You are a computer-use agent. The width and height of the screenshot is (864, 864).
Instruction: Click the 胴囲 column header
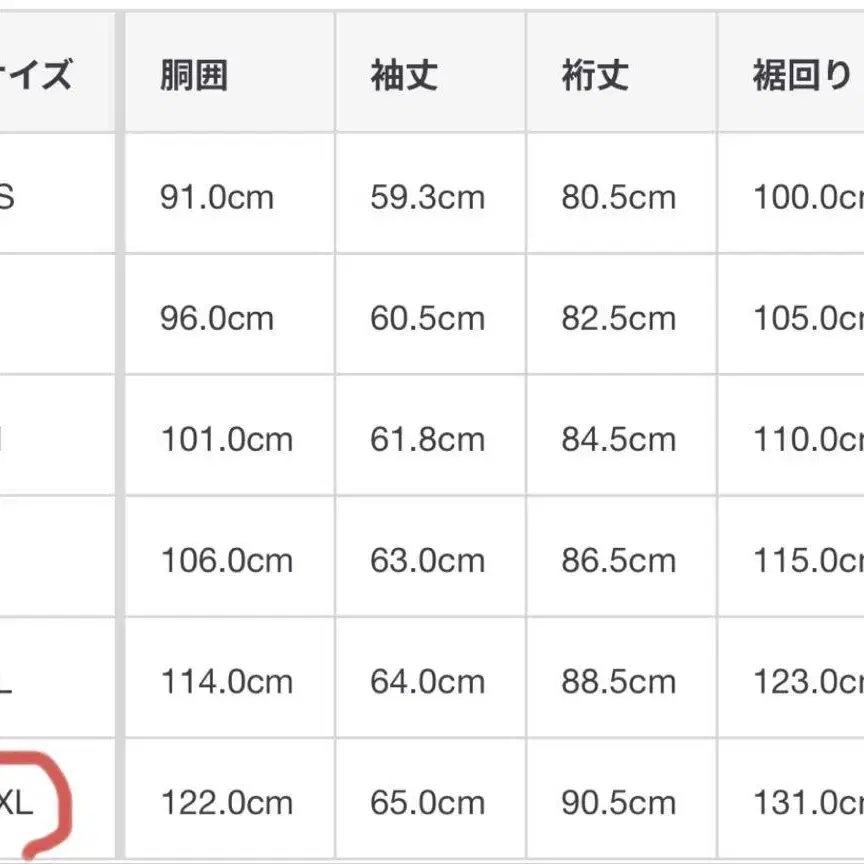[194, 76]
